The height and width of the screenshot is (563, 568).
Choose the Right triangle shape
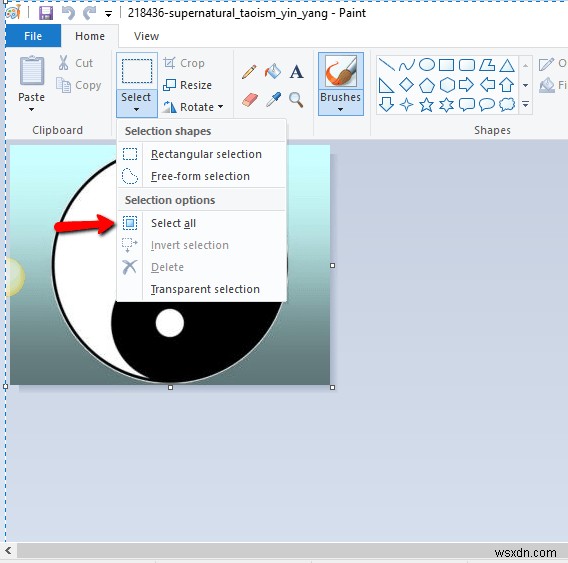pos(386,86)
